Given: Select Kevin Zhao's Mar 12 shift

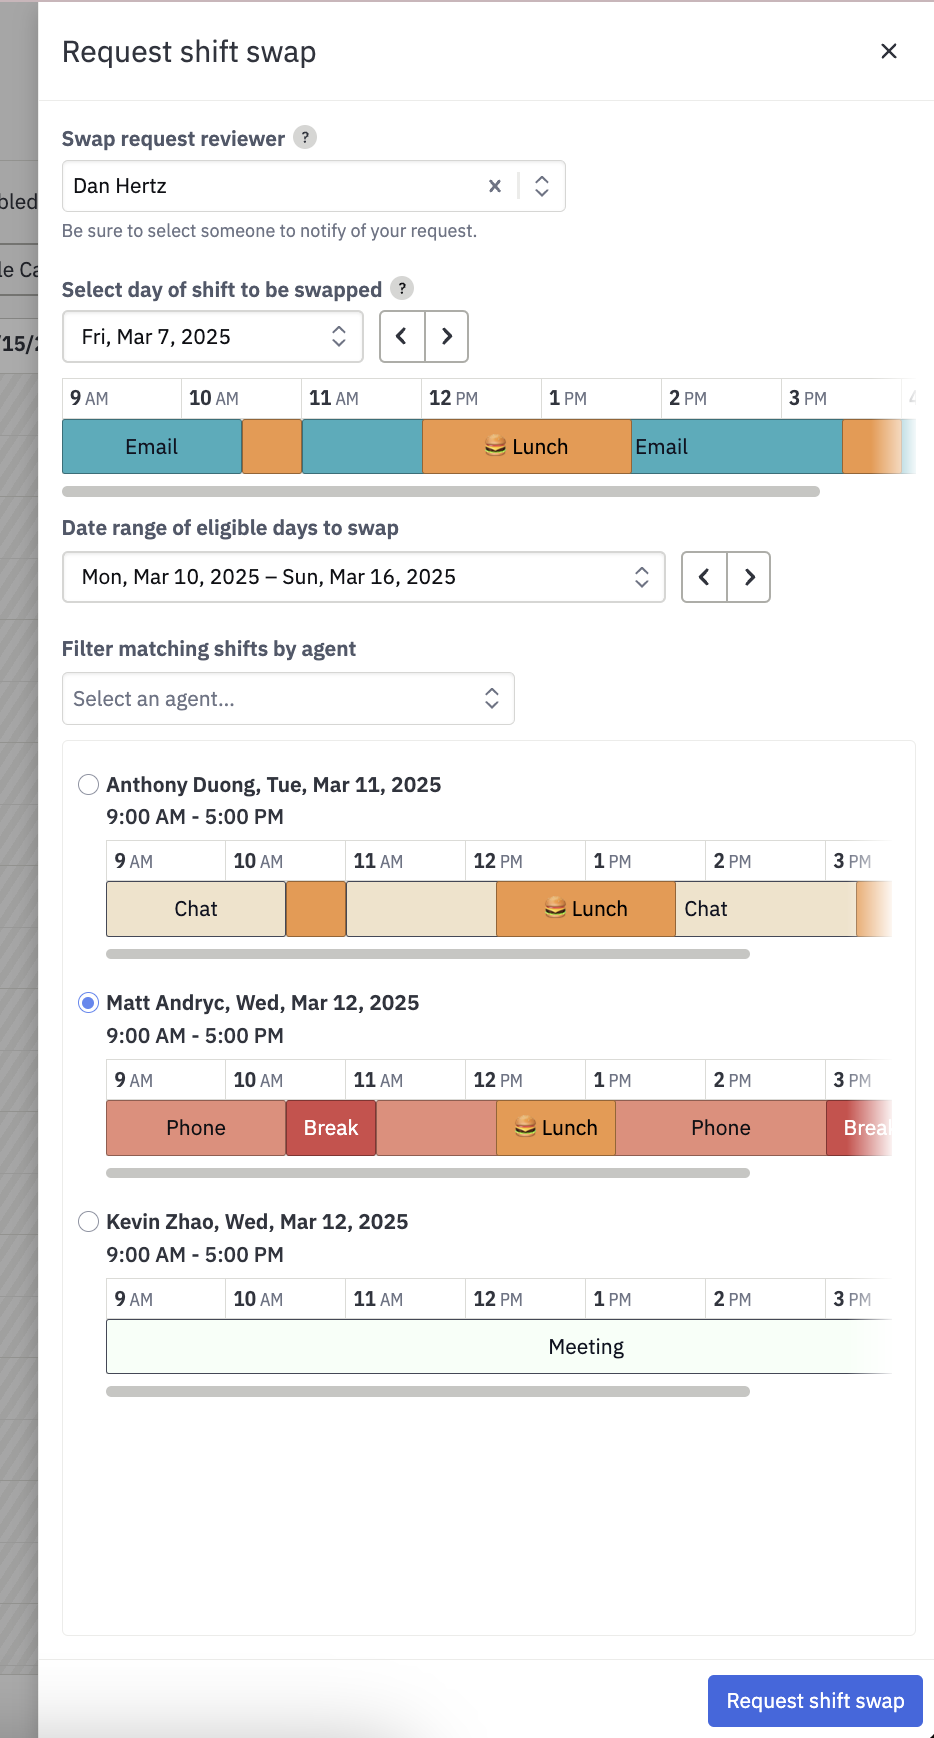Looking at the screenshot, I should click(88, 1221).
